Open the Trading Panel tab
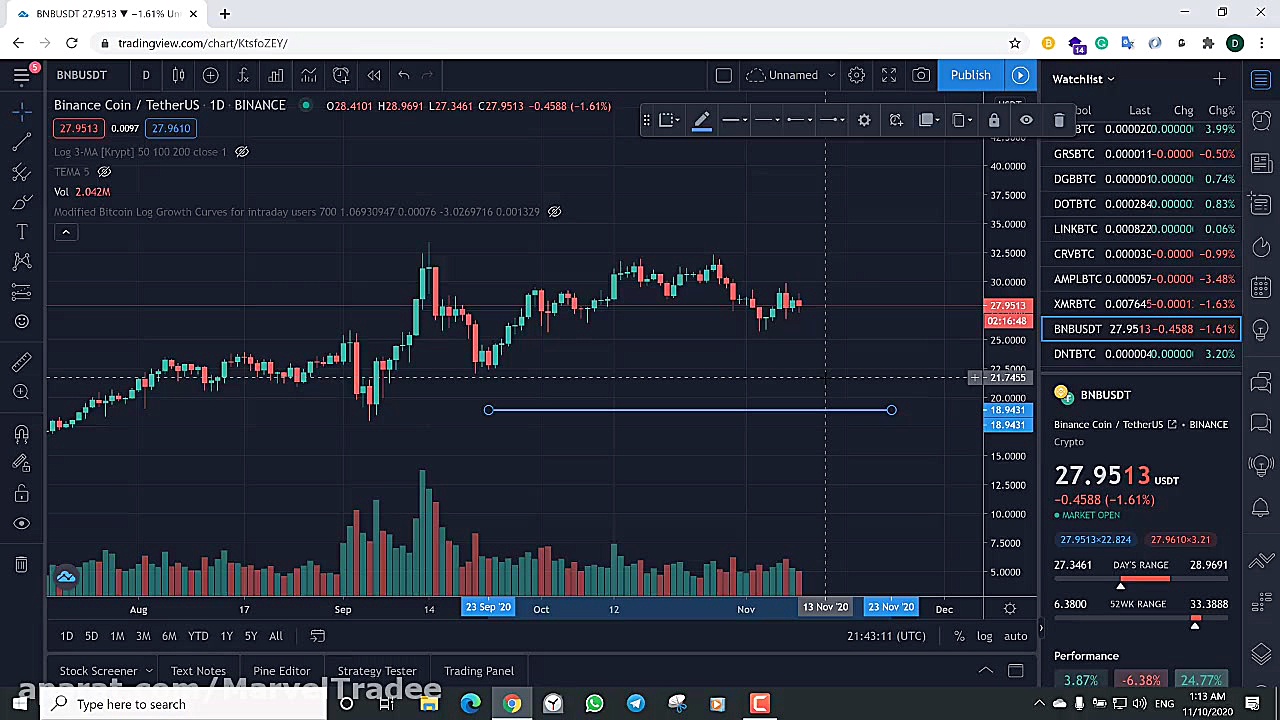The image size is (1280, 720). point(479,671)
